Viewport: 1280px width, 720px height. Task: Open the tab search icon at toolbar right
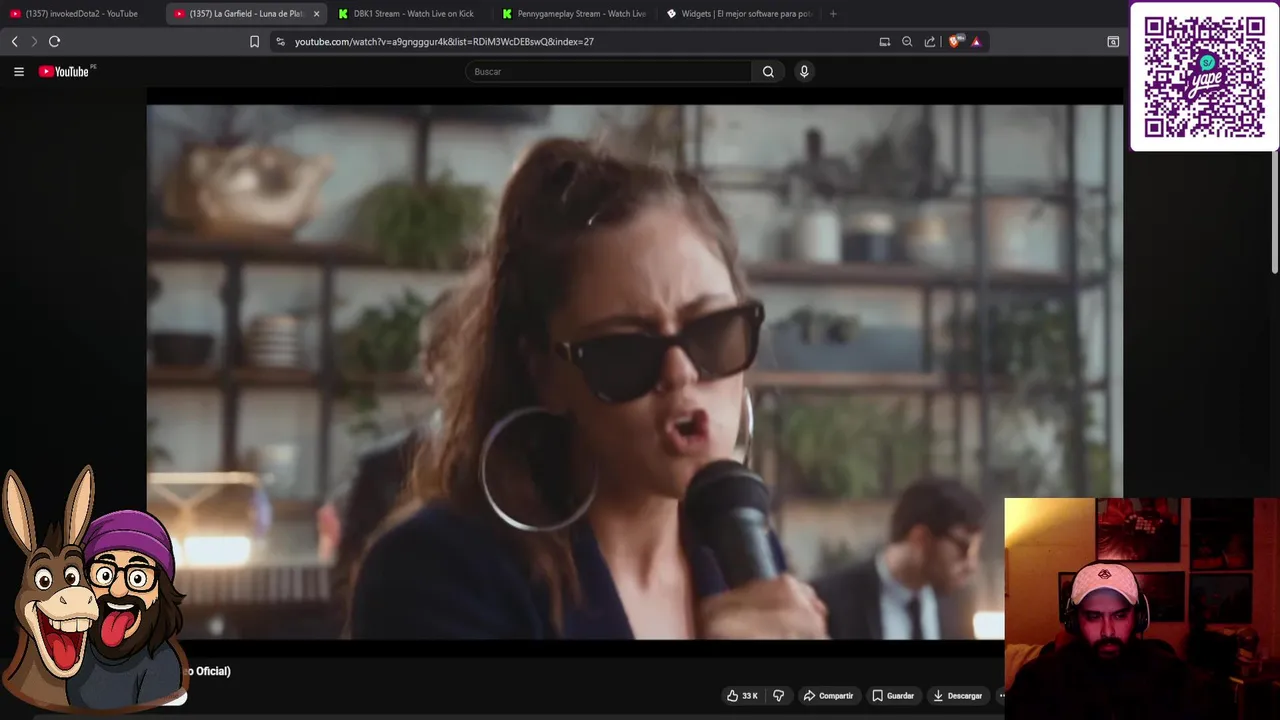click(1113, 41)
